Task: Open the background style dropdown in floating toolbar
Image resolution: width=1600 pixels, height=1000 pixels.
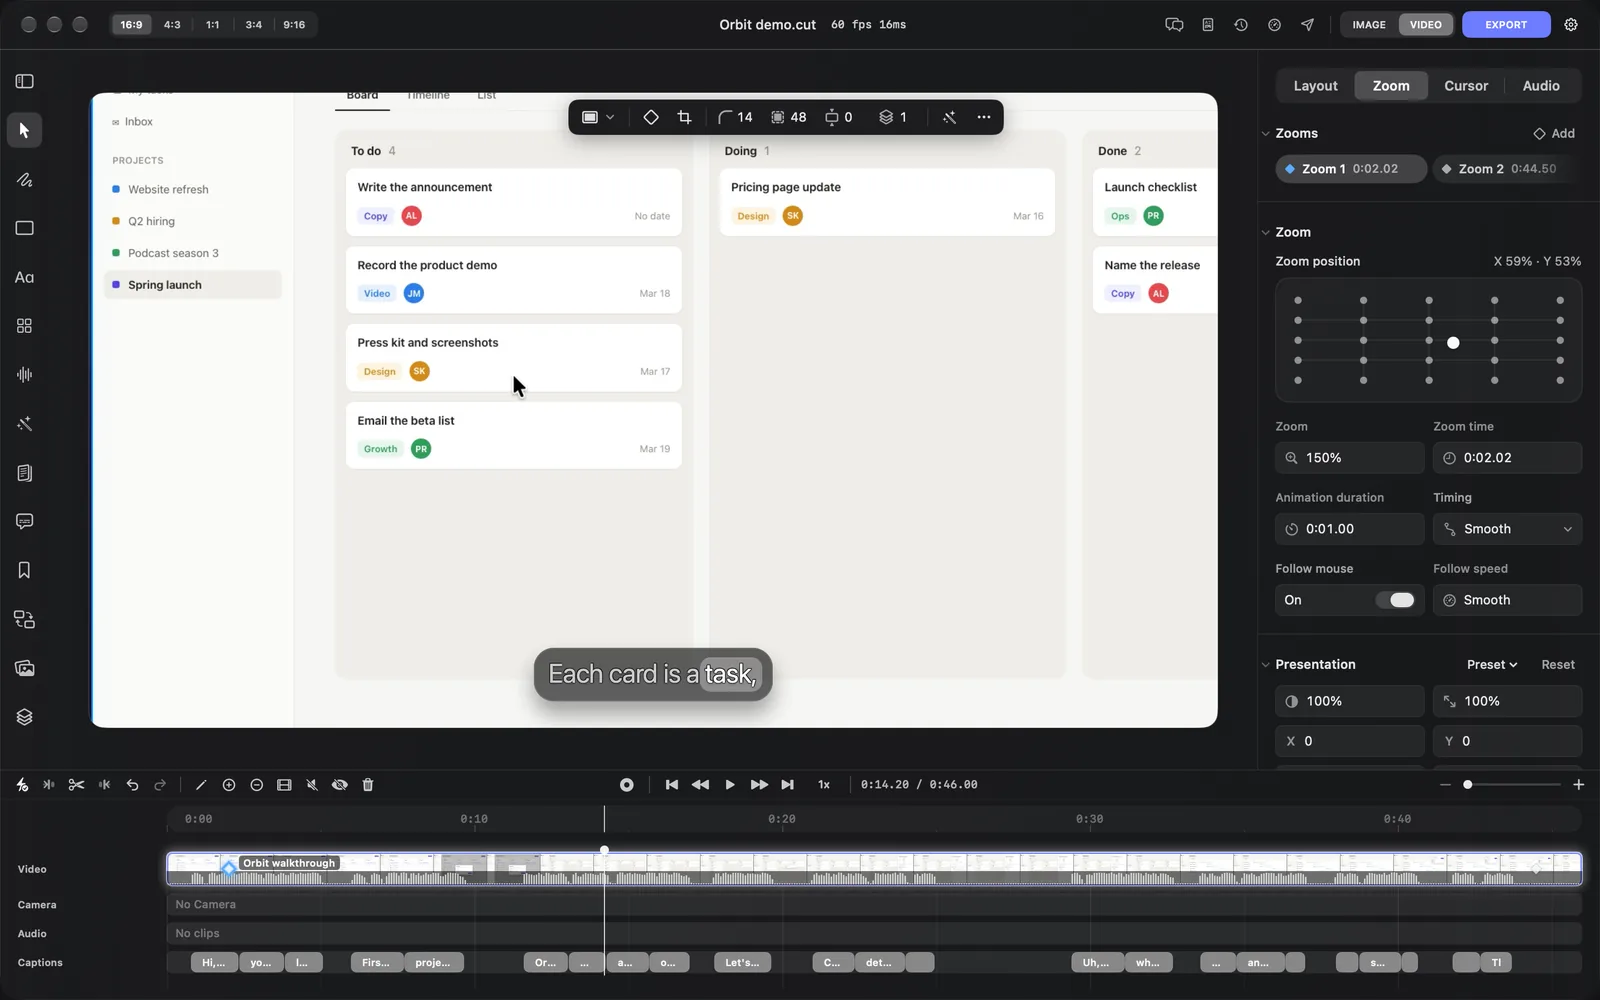Action: coord(598,117)
